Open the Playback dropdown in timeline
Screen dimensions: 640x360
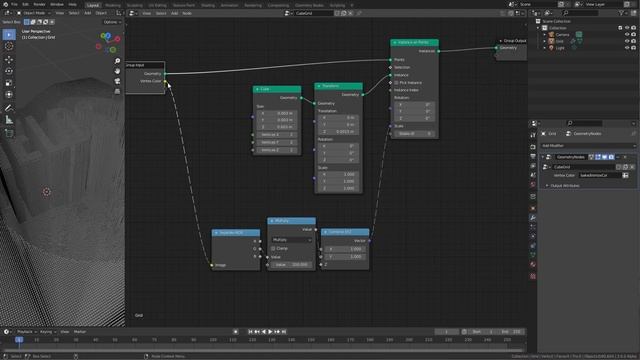(x=27, y=332)
